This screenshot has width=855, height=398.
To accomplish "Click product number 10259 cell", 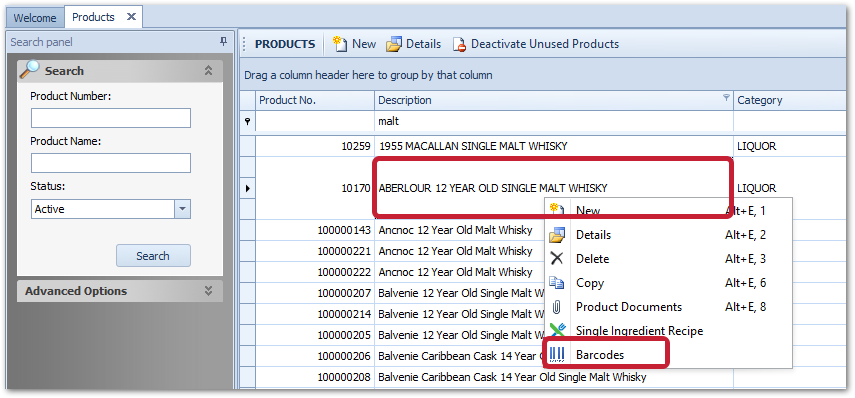I will [315, 146].
